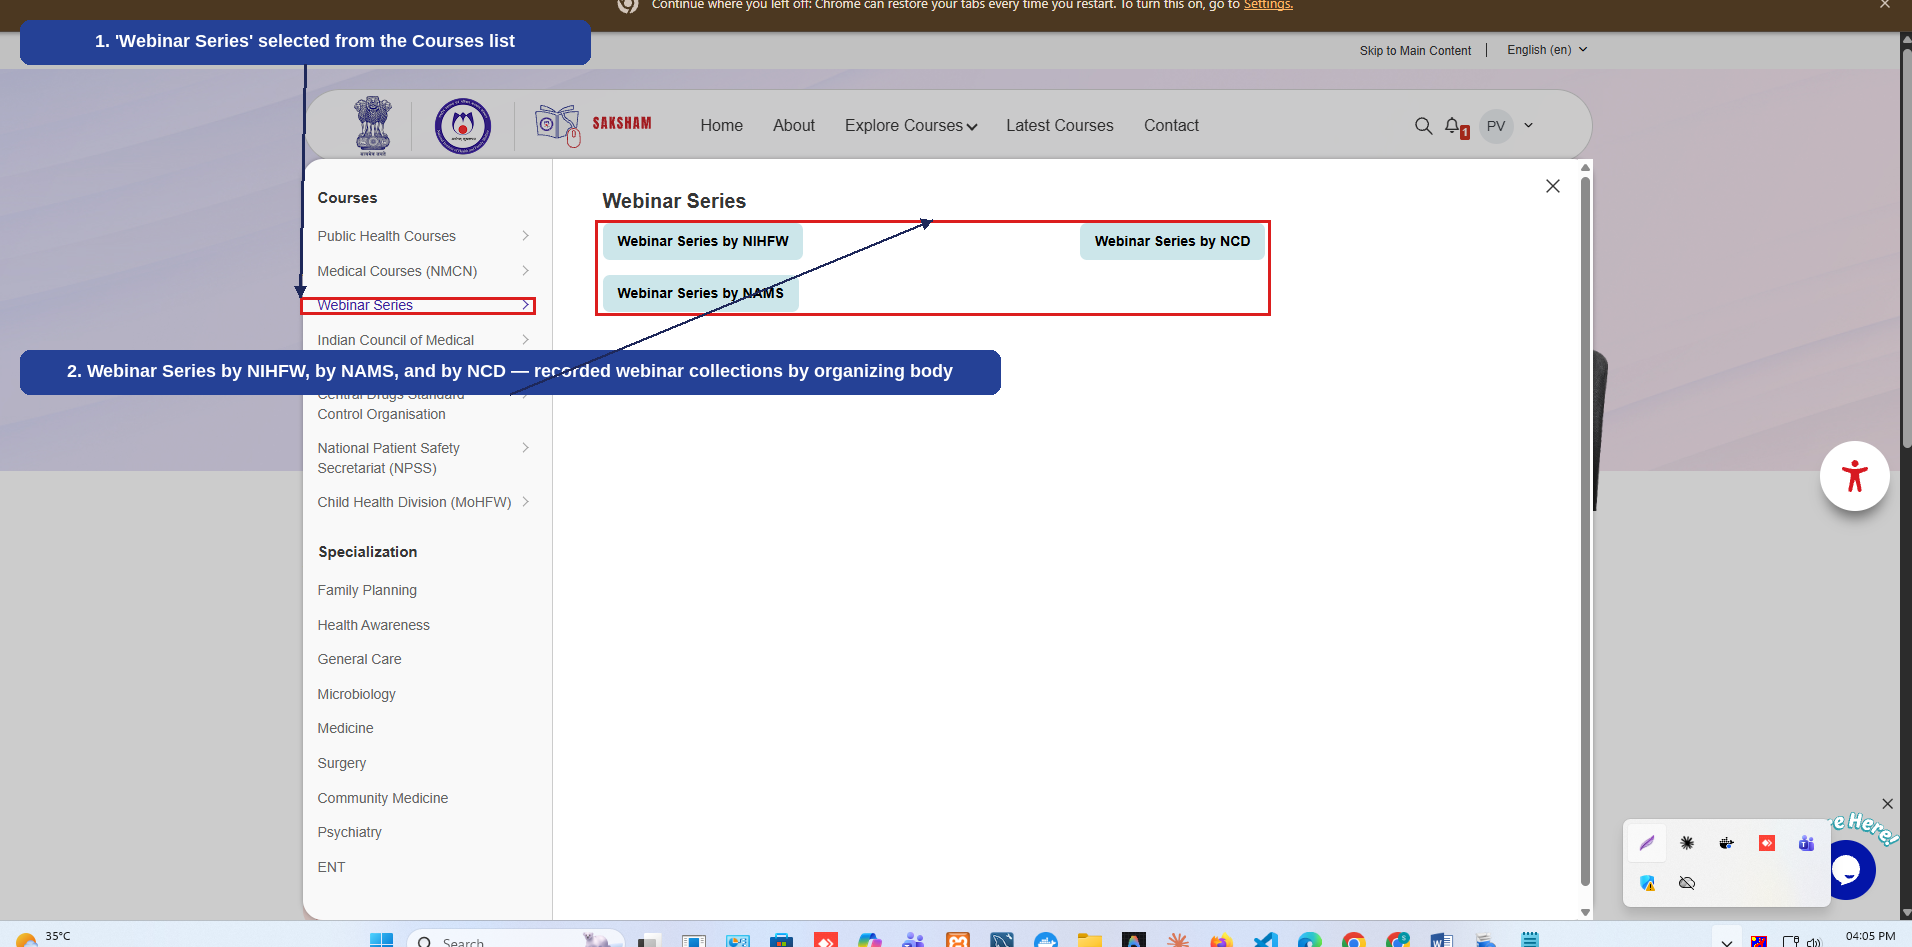Expand the user profile menu arrow
Screen dimensions: 1912x947
(1528, 126)
